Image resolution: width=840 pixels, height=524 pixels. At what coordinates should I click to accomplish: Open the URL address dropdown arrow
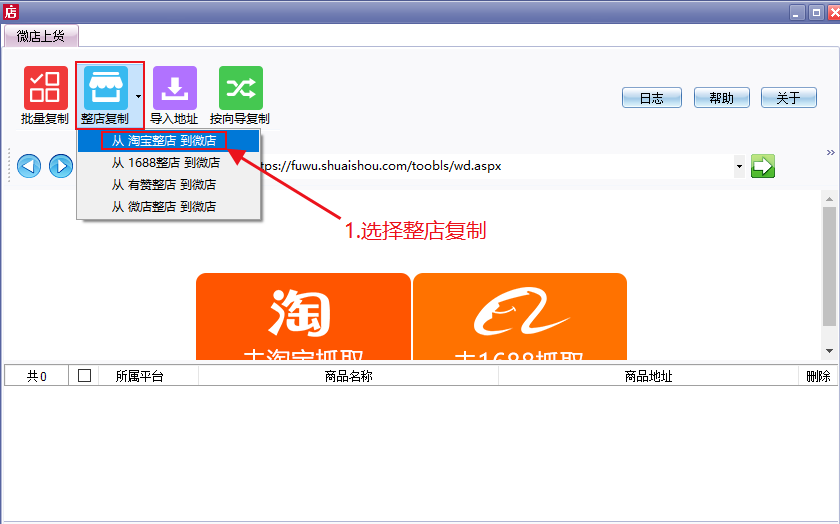click(739, 166)
